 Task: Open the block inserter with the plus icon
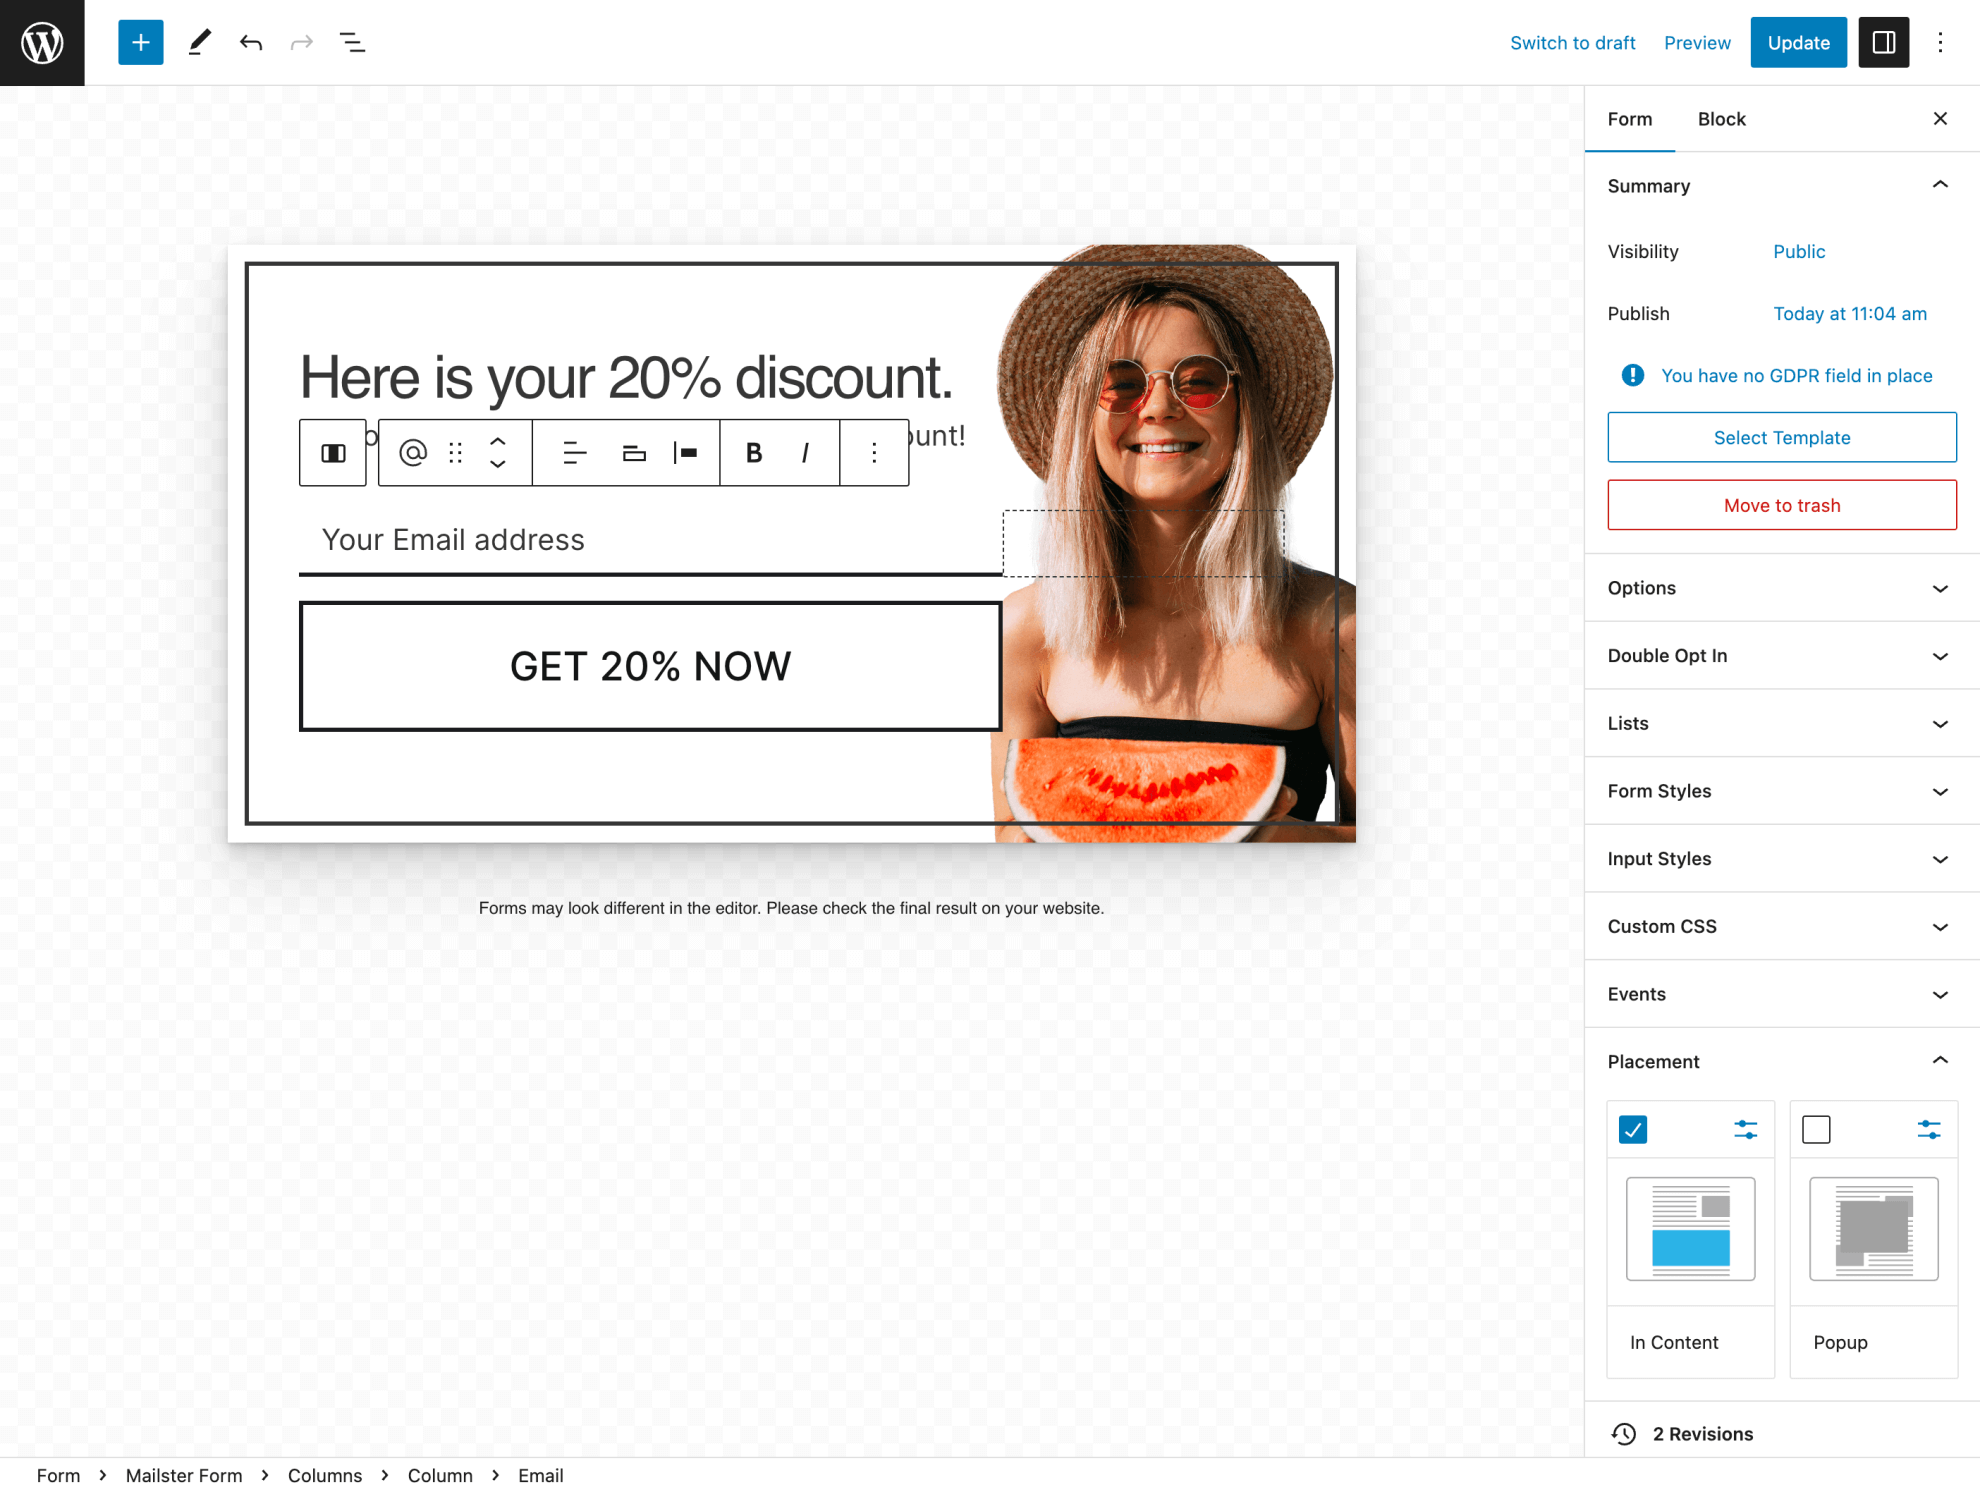(x=140, y=42)
